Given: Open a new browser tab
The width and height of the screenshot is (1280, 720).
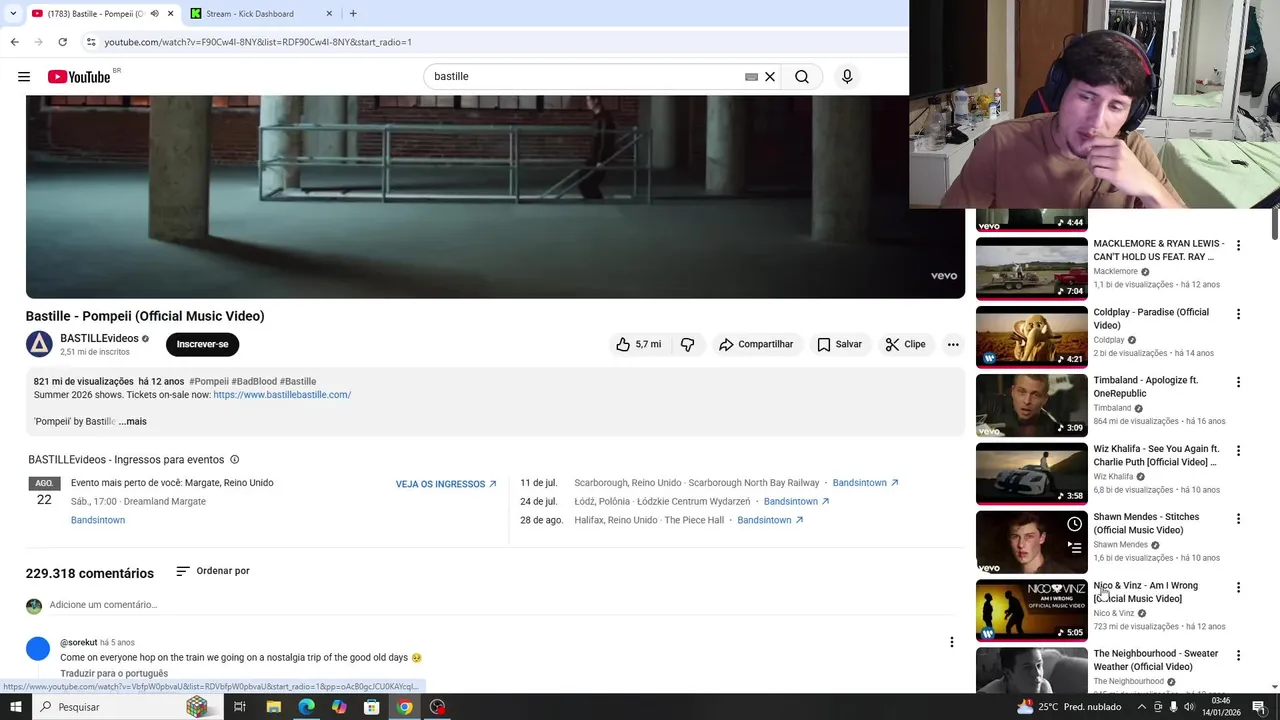Looking at the screenshot, I should point(353,14).
